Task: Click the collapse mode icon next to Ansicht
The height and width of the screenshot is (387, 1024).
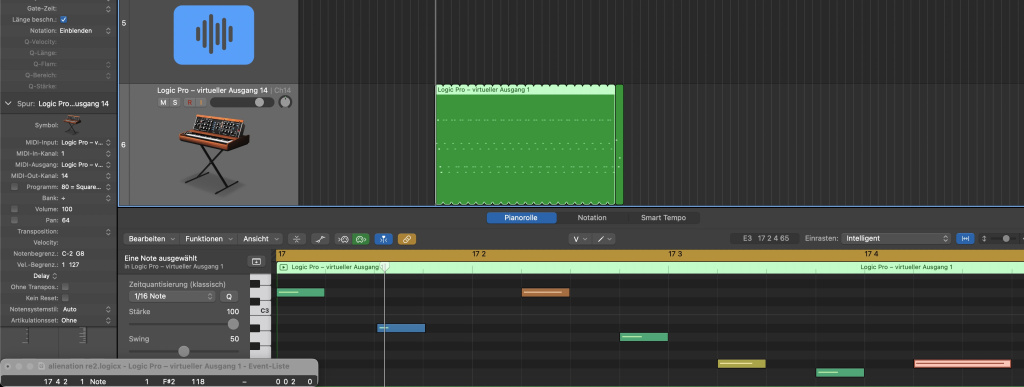Action: [x=297, y=240]
